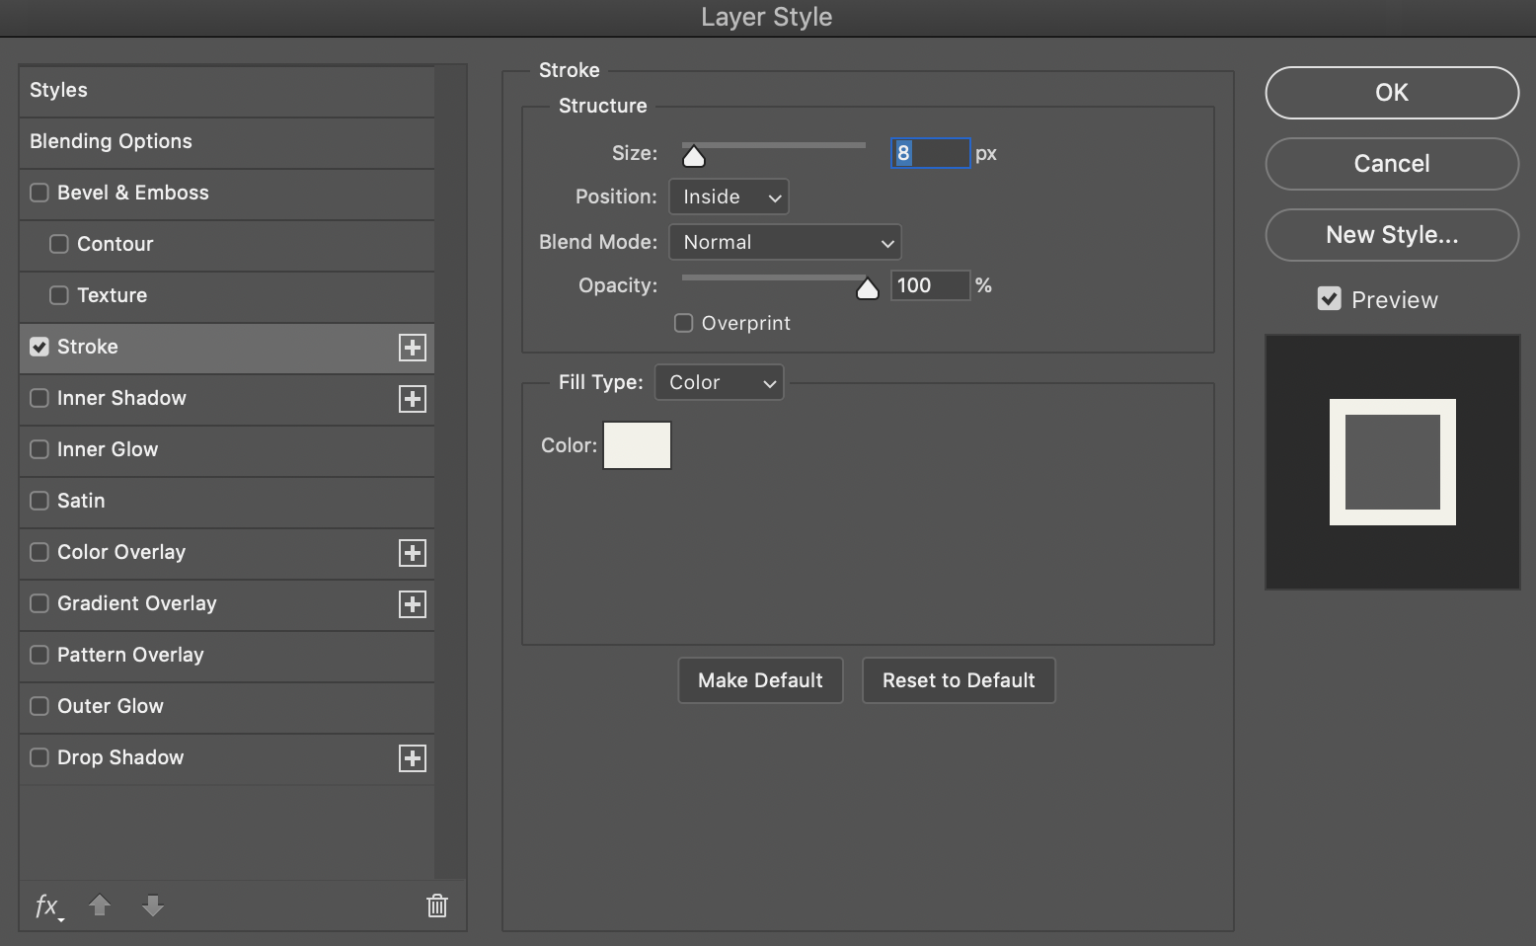Click the Cancel button
The width and height of the screenshot is (1536, 946).
1392,164
